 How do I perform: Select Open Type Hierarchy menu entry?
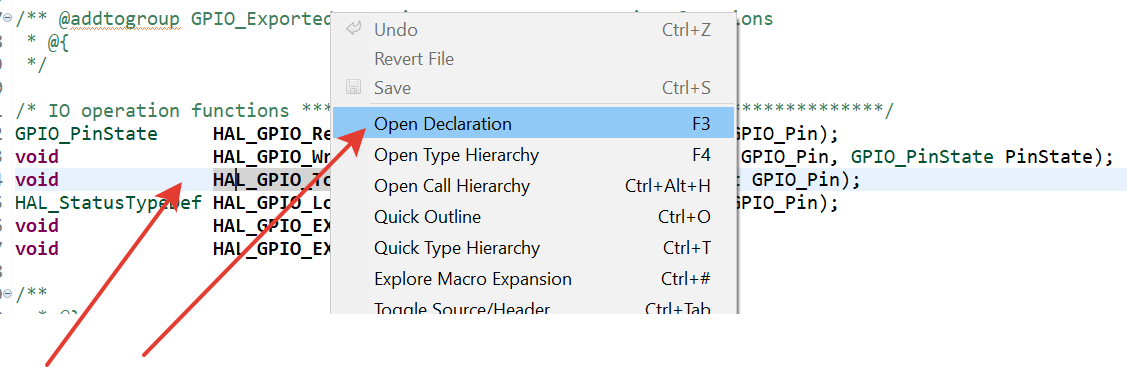(533, 154)
